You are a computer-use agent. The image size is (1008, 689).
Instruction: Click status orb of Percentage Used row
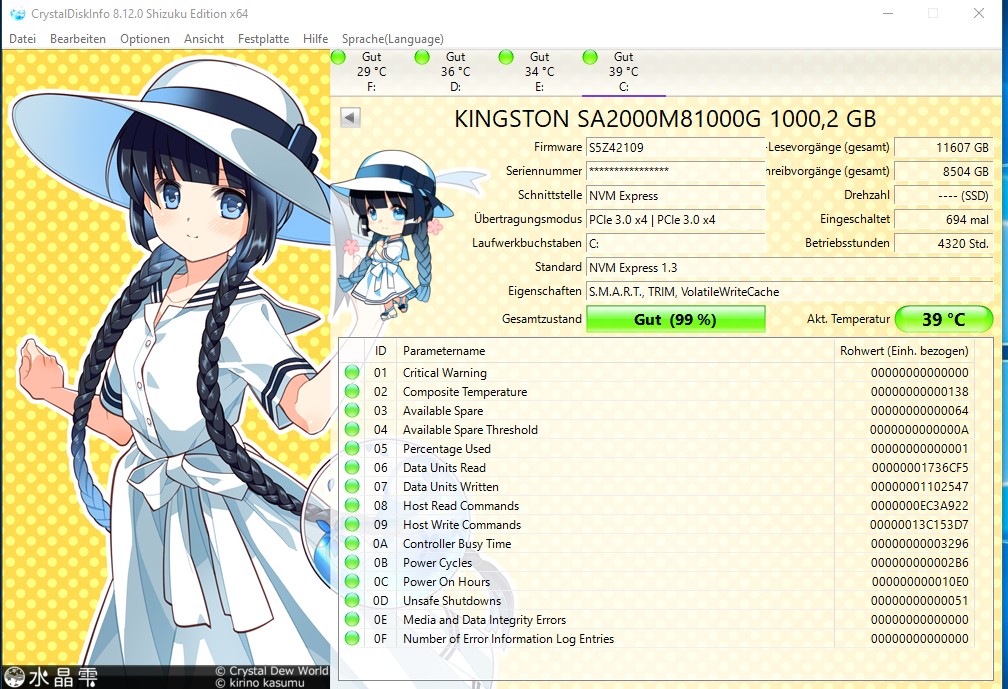point(352,448)
